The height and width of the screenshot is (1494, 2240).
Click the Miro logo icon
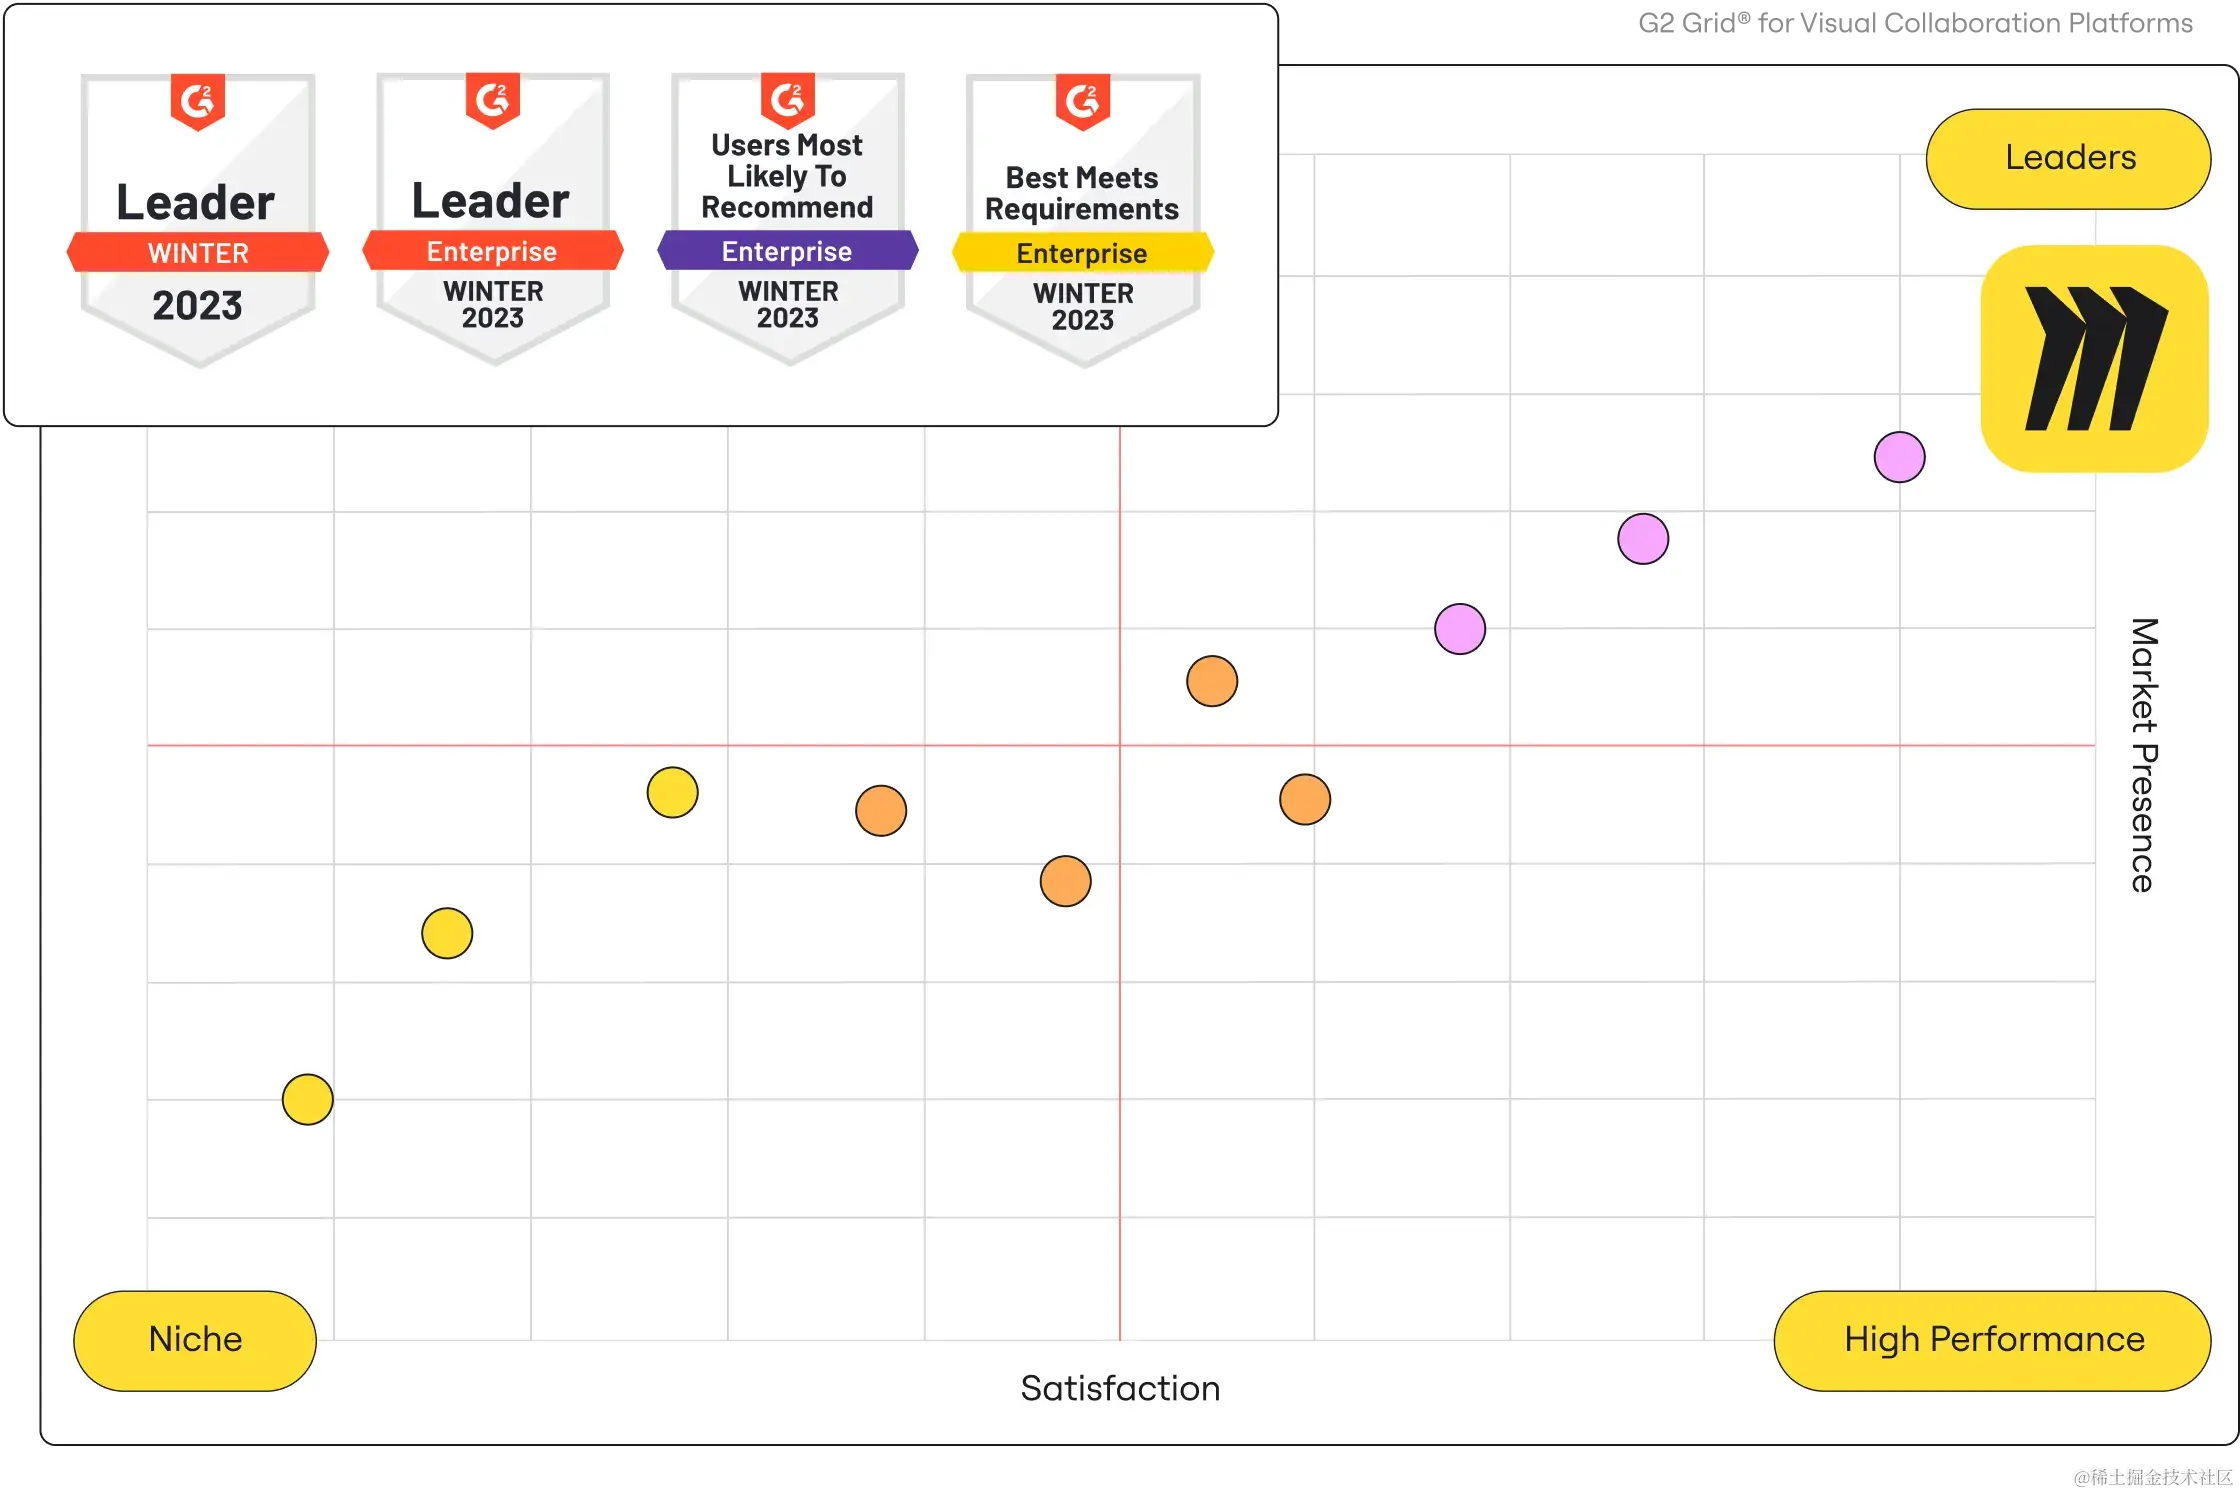tap(2094, 358)
